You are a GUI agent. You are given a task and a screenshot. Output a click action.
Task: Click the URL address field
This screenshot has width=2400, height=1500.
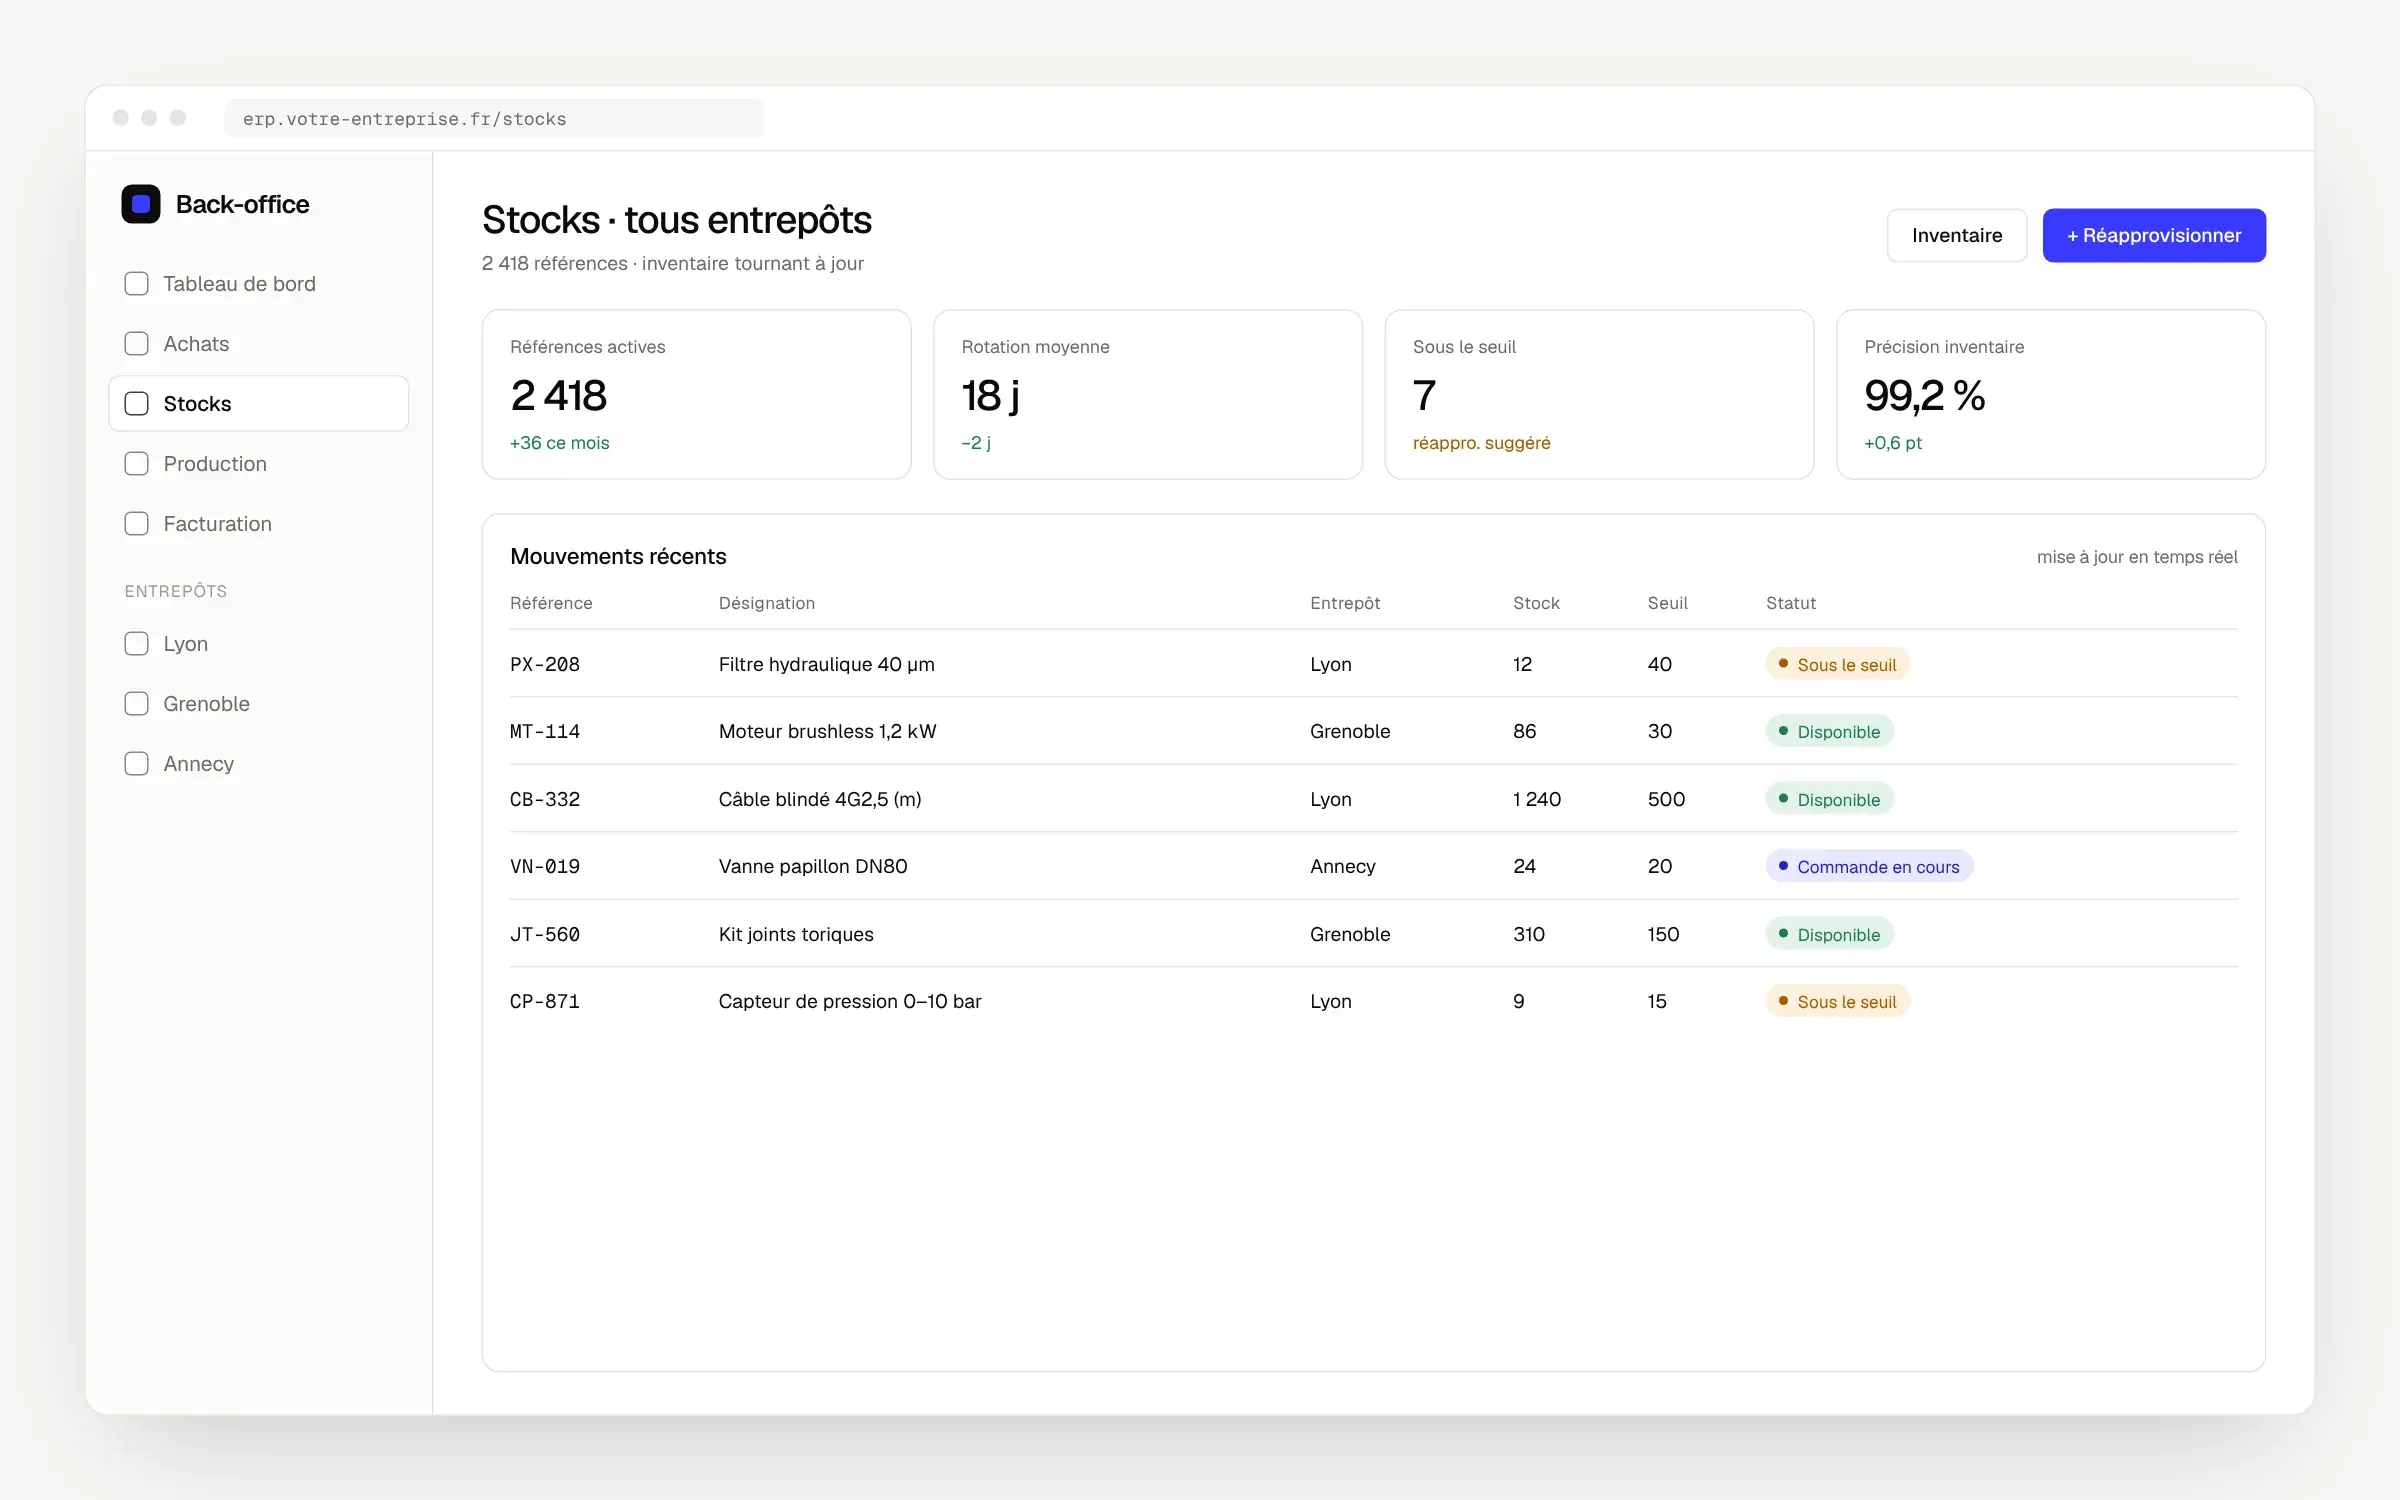click(x=494, y=119)
